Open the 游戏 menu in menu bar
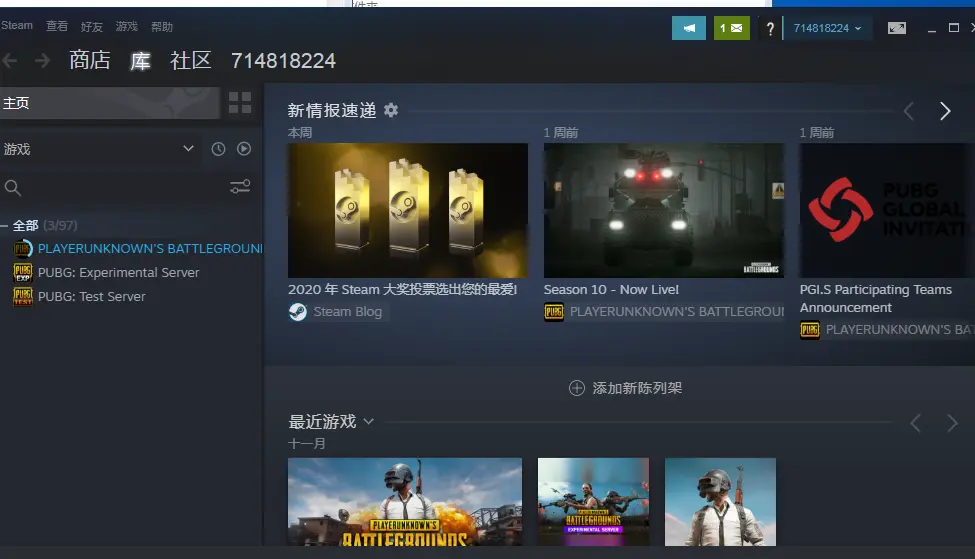The width and height of the screenshot is (975, 559). [x=126, y=26]
